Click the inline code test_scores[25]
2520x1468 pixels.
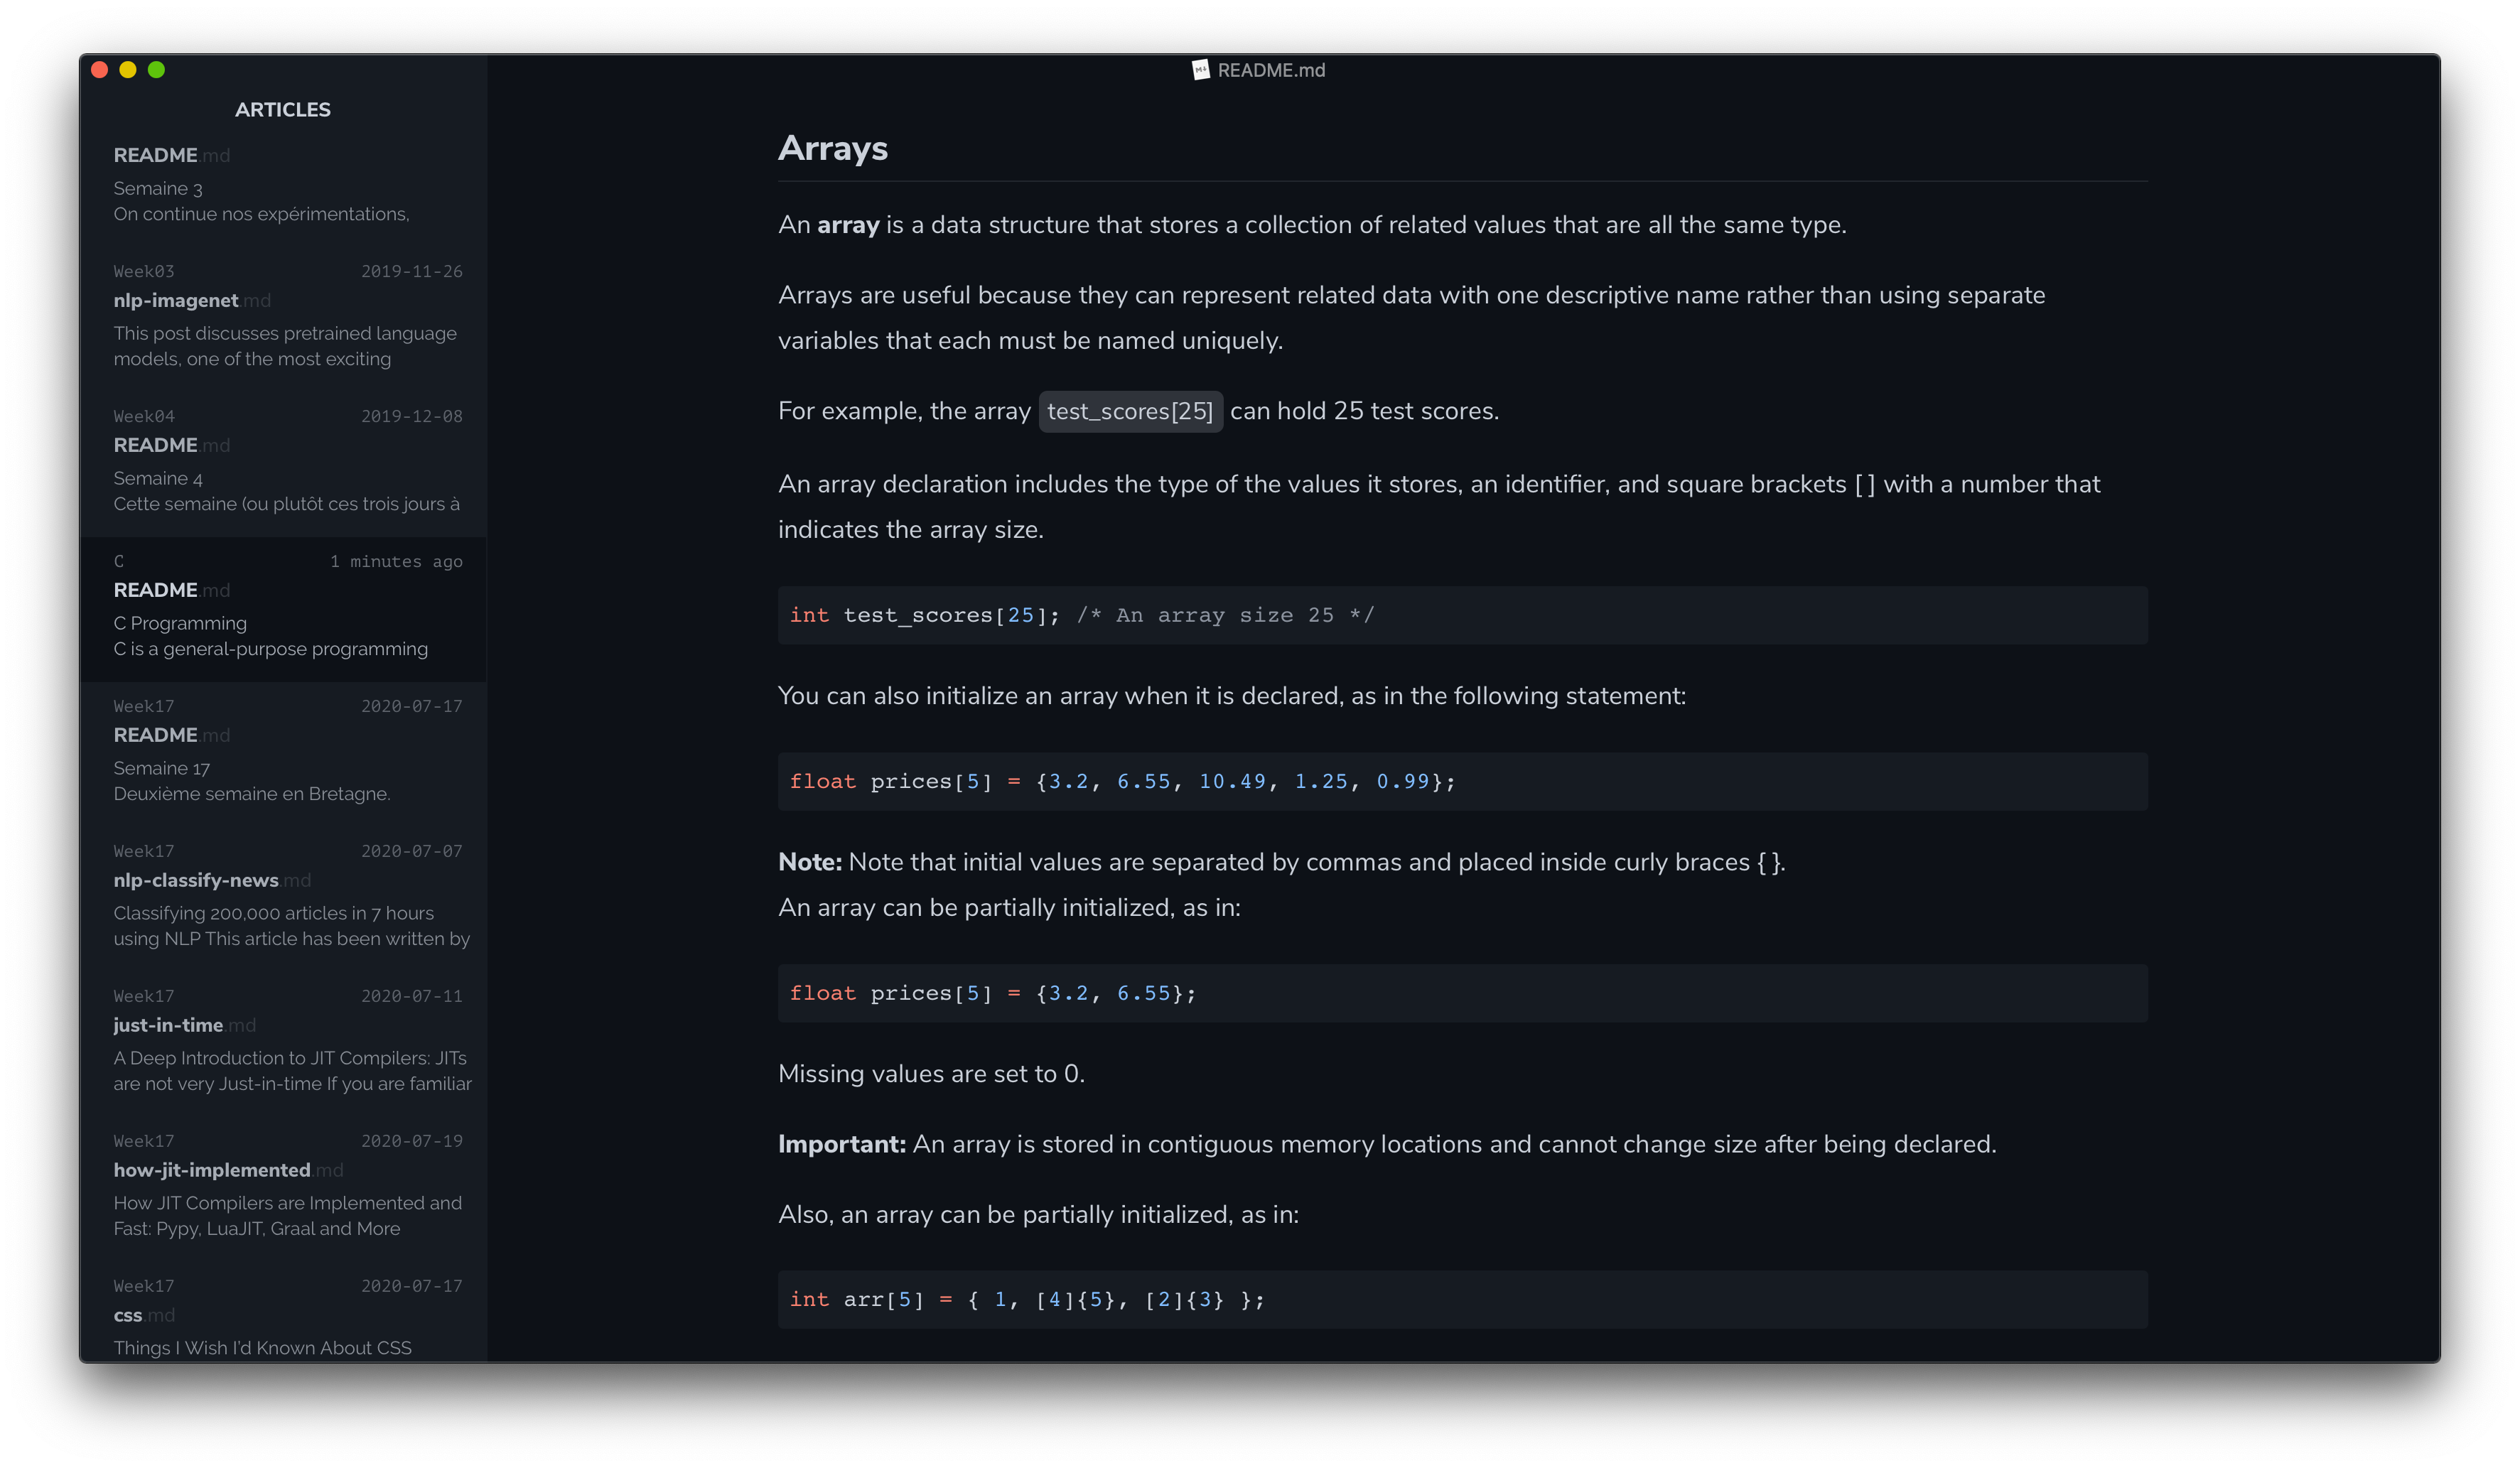click(x=1130, y=412)
